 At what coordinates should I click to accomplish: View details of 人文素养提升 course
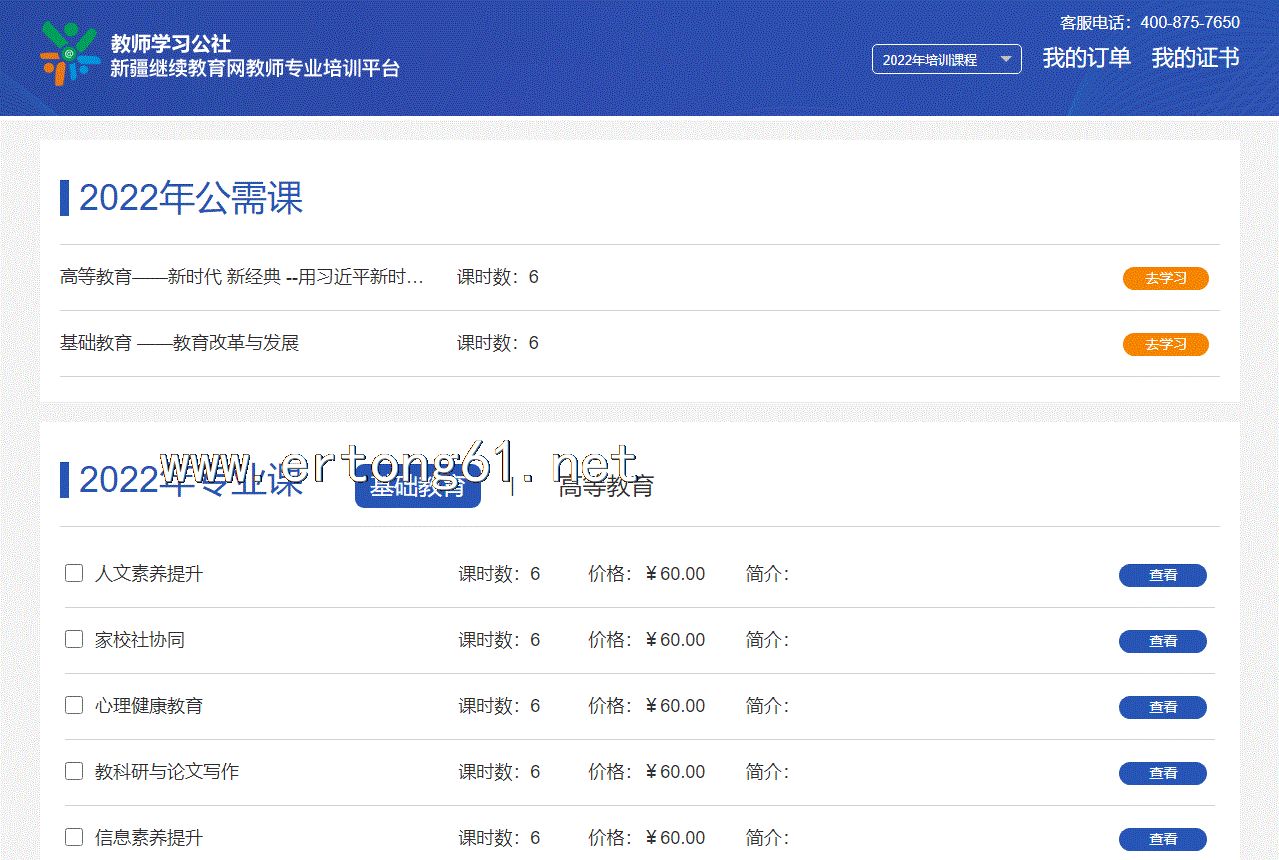pyautogui.click(x=1162, y=575)
